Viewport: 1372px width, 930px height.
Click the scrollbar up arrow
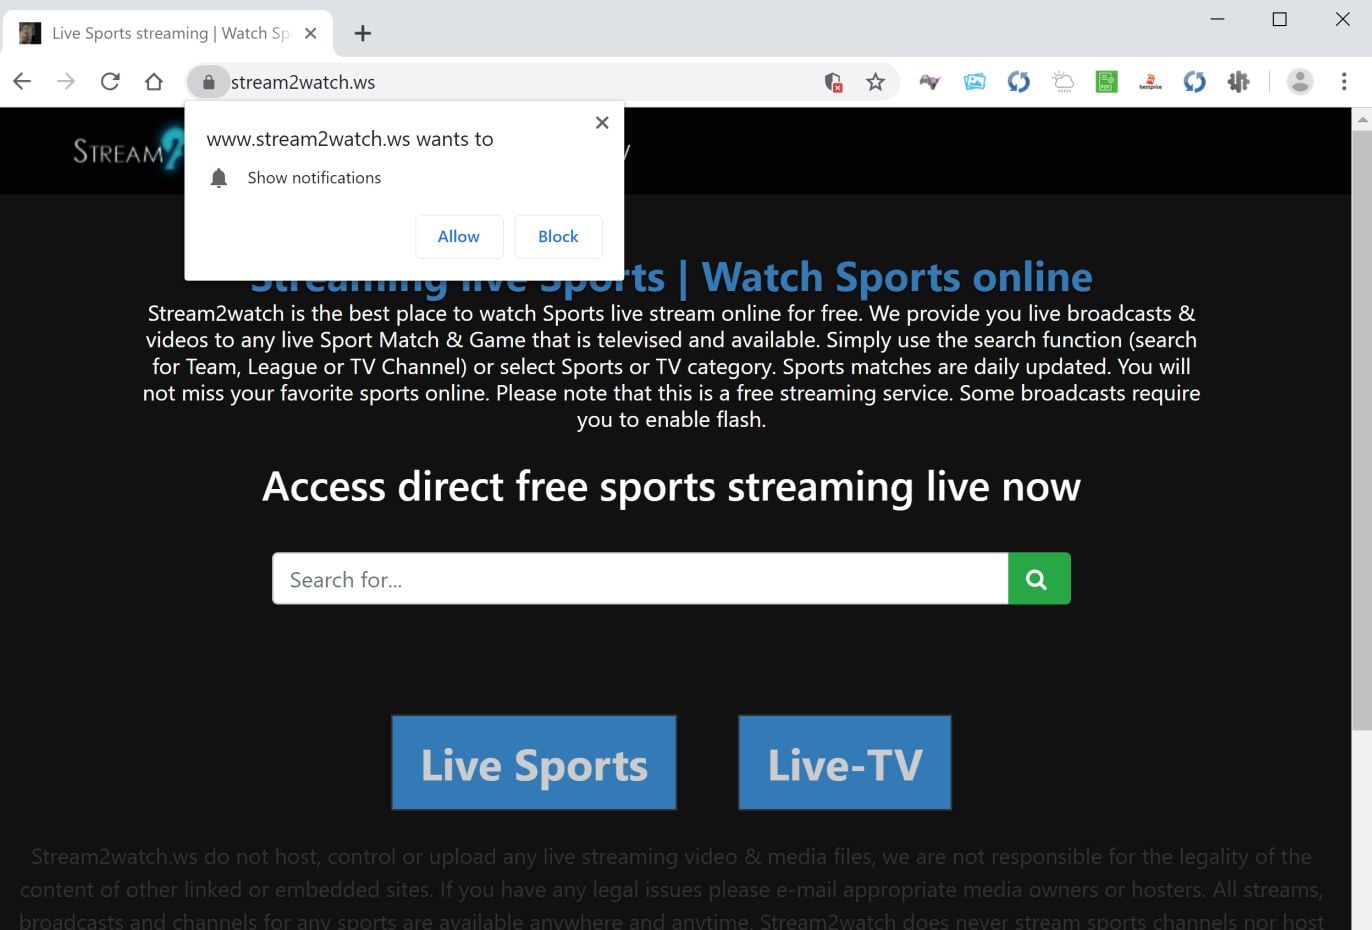(x=1362, y=119)
